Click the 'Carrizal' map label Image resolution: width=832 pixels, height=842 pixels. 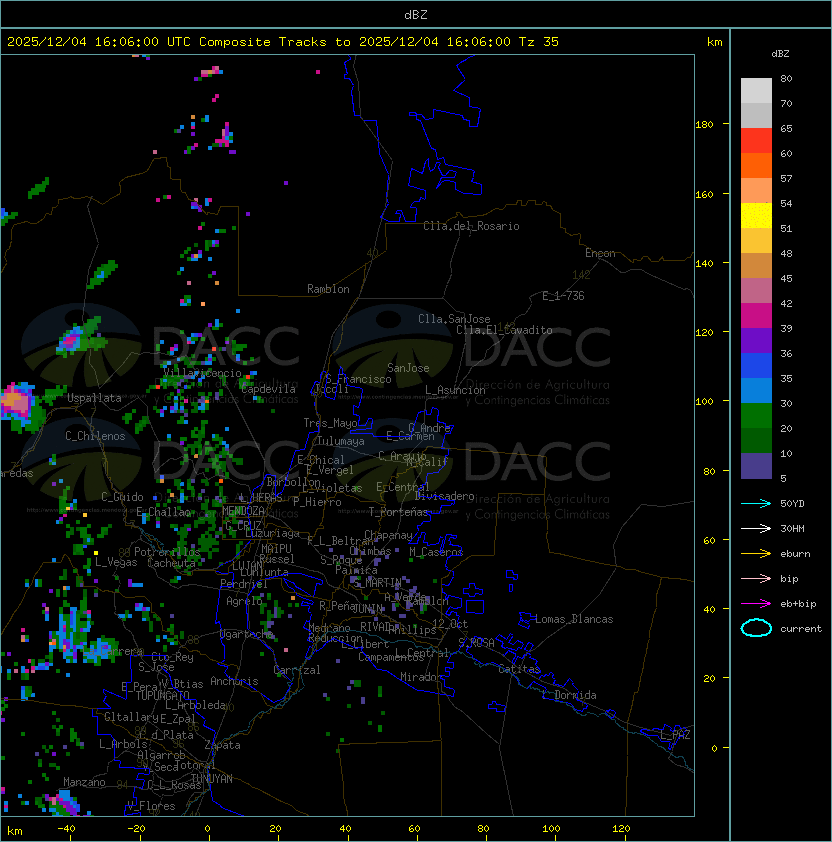(297, 670)
